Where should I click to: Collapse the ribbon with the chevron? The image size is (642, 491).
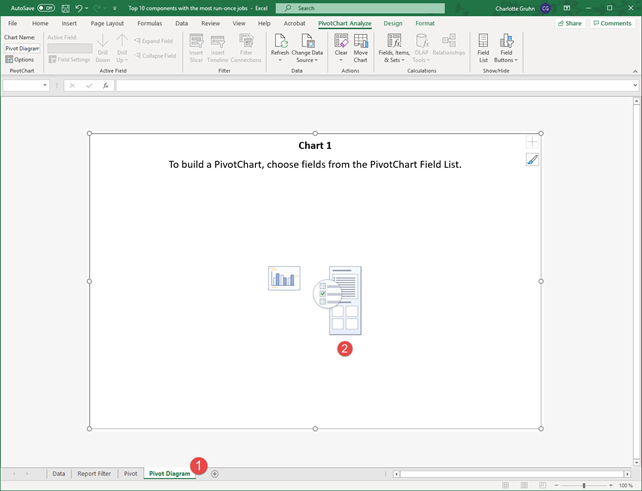coord(635,71)
